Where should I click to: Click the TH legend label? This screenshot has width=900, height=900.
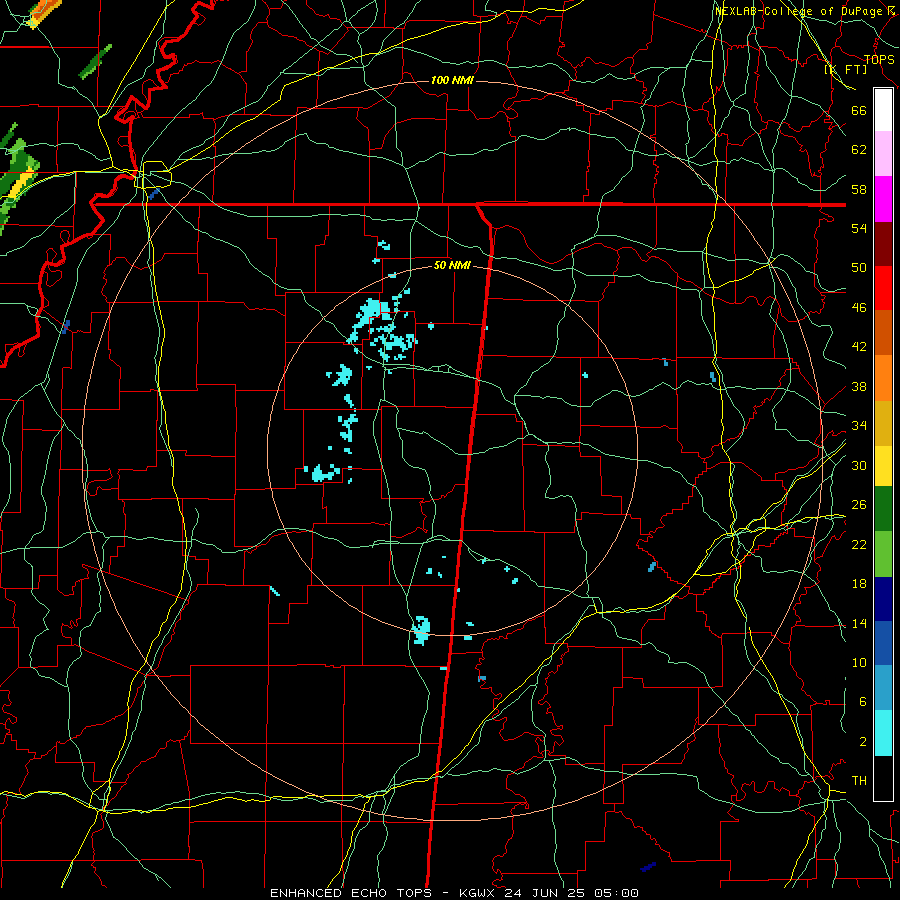pyautogui.click(x=859, y=781)
